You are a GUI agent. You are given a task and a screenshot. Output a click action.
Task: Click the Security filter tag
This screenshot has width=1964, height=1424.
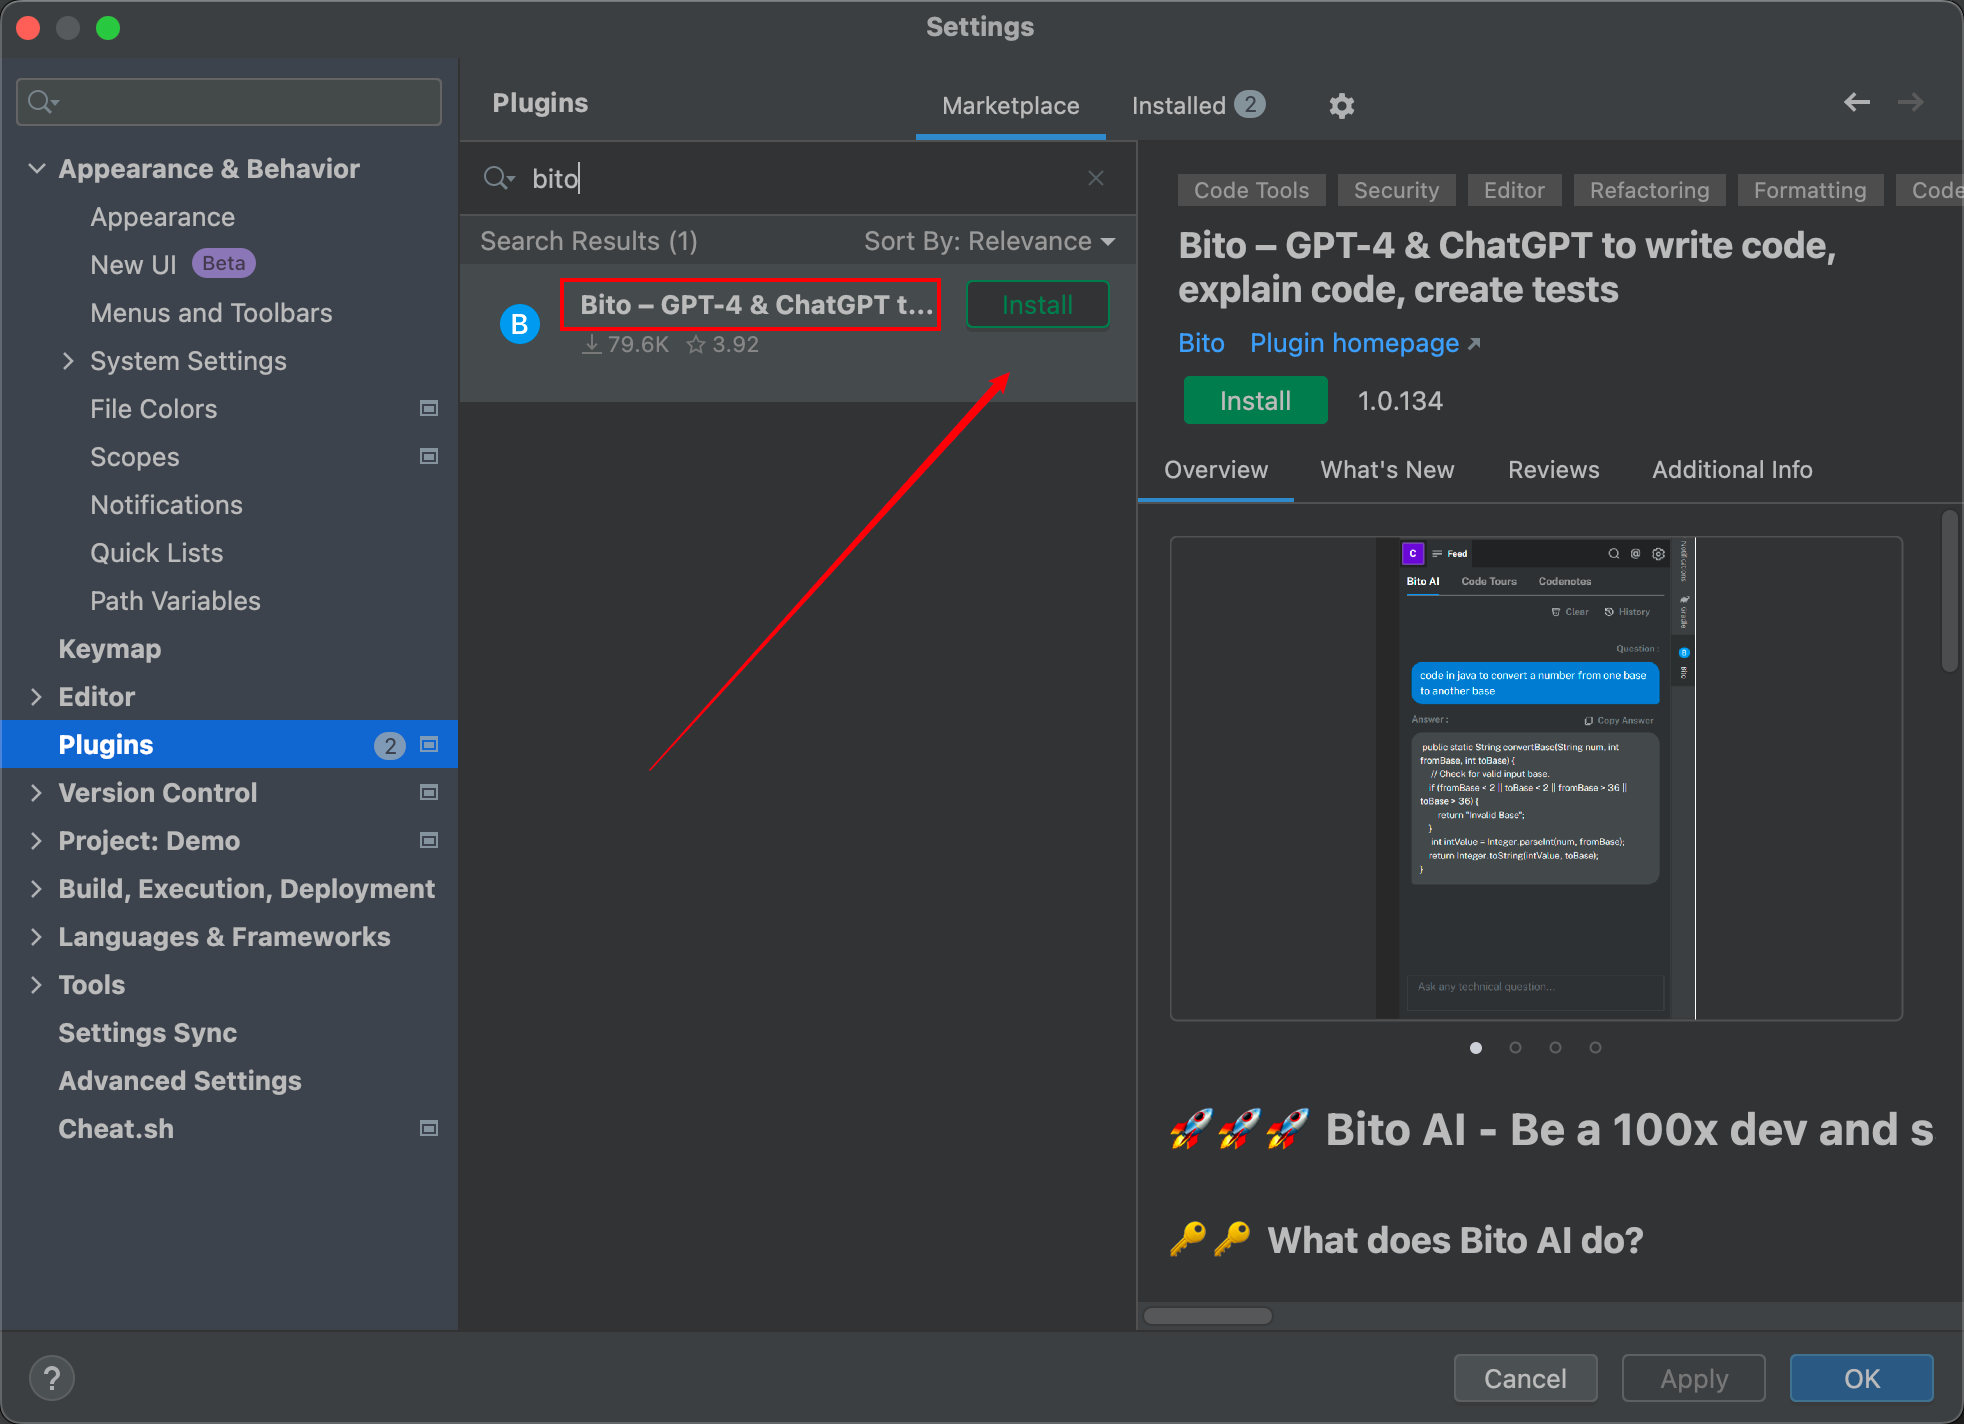pyautogui.click(x=1395, y=189)
